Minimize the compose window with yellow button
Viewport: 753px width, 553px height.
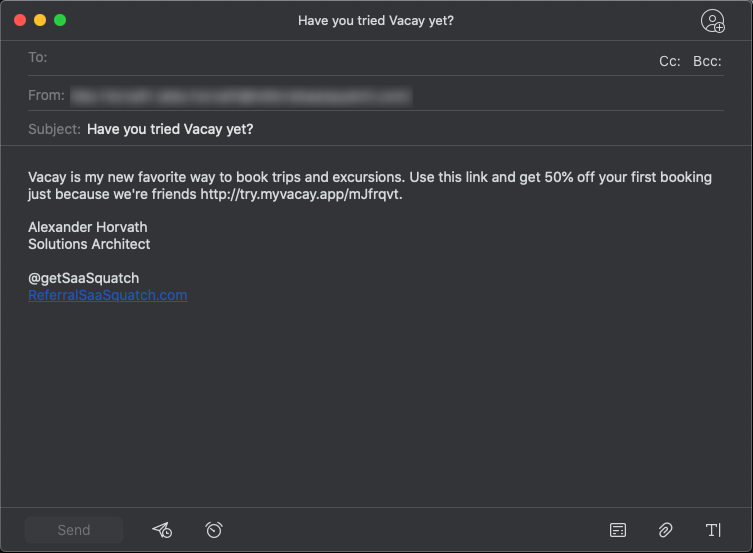tap(40, 20)
